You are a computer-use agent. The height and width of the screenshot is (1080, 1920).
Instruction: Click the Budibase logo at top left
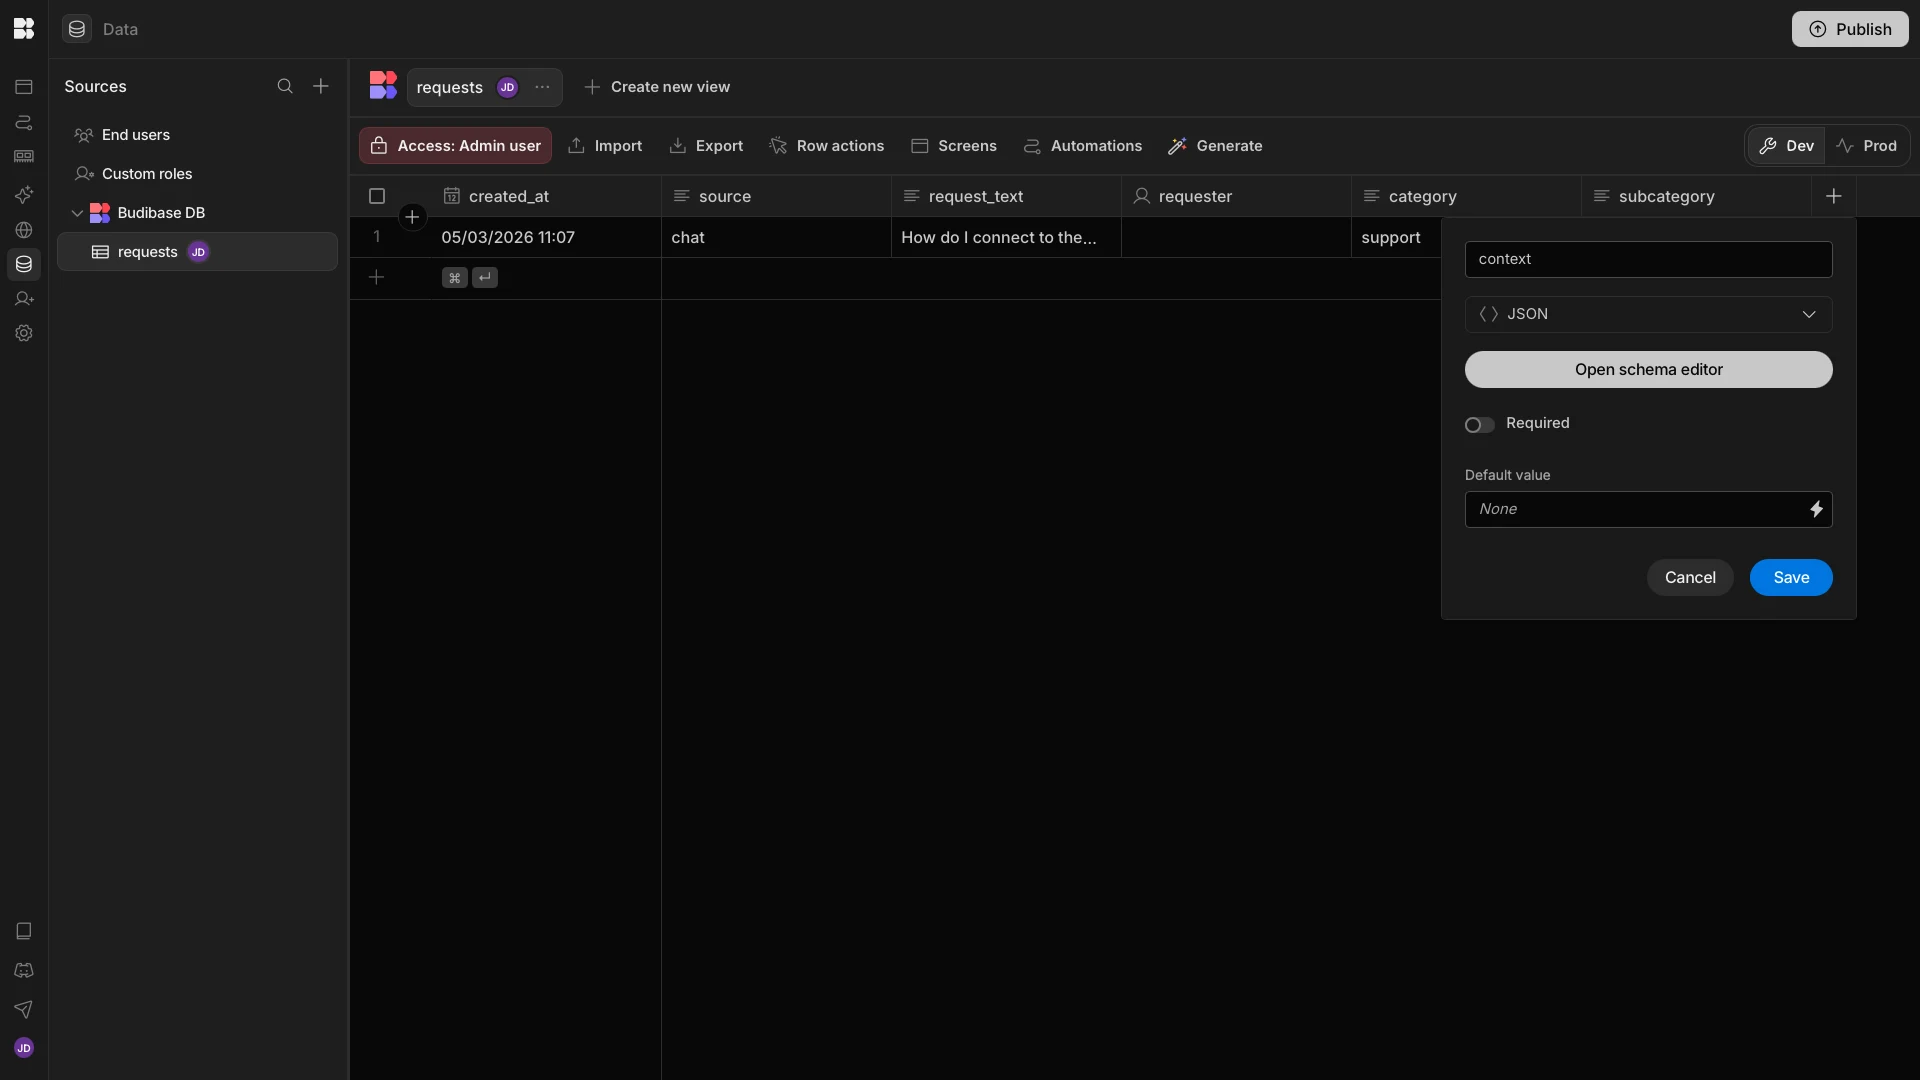coord(24,29)
